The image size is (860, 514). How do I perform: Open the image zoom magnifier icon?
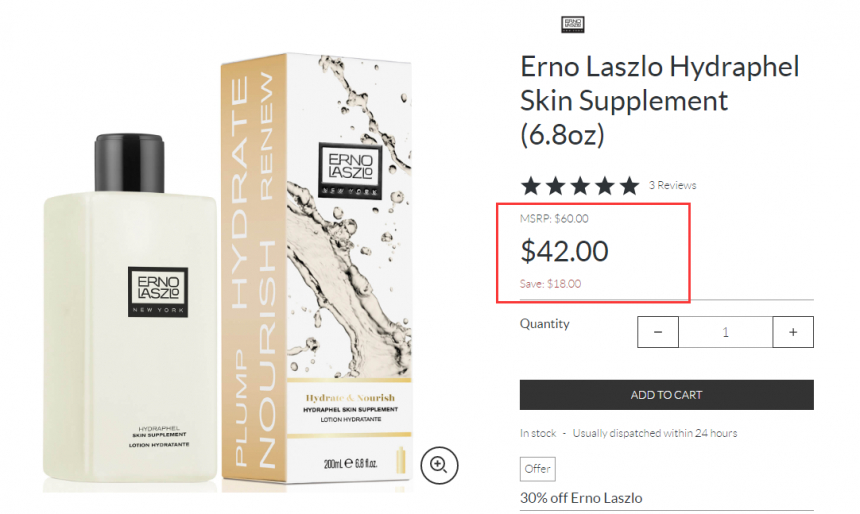(439, 465)
